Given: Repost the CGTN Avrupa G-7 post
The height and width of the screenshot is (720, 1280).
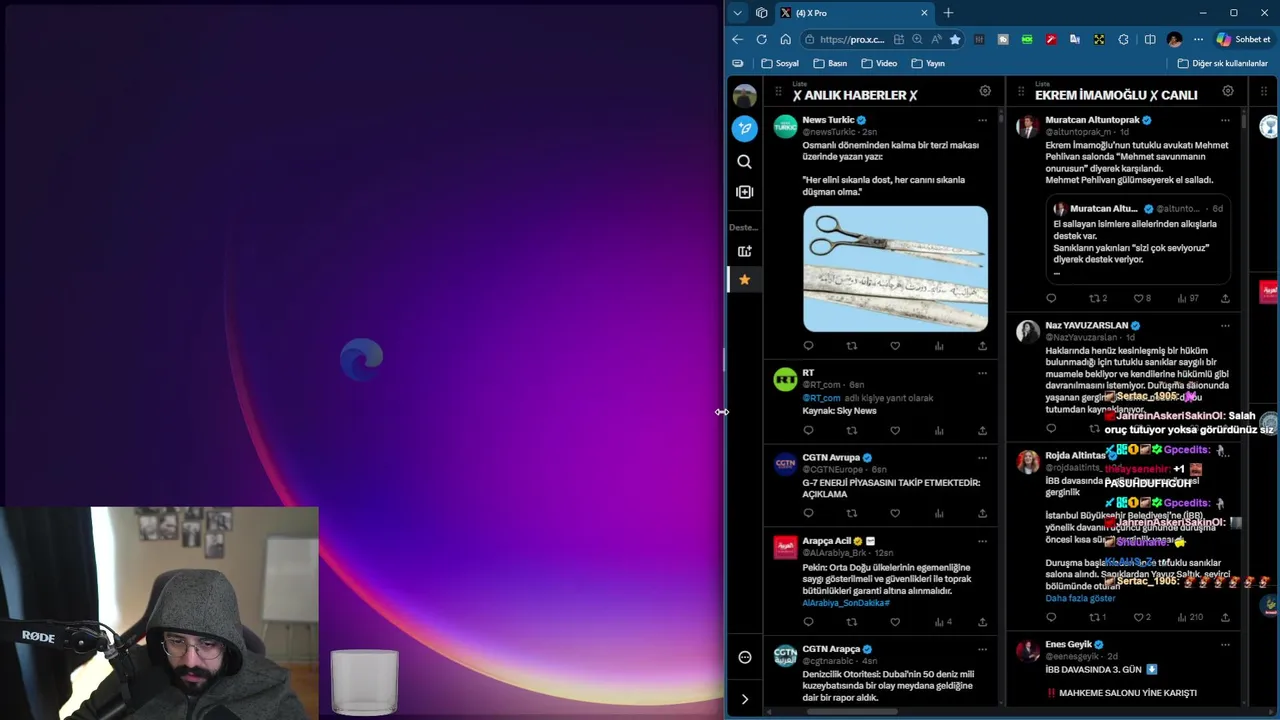Looking at the screenshot, I should [852, 513].
